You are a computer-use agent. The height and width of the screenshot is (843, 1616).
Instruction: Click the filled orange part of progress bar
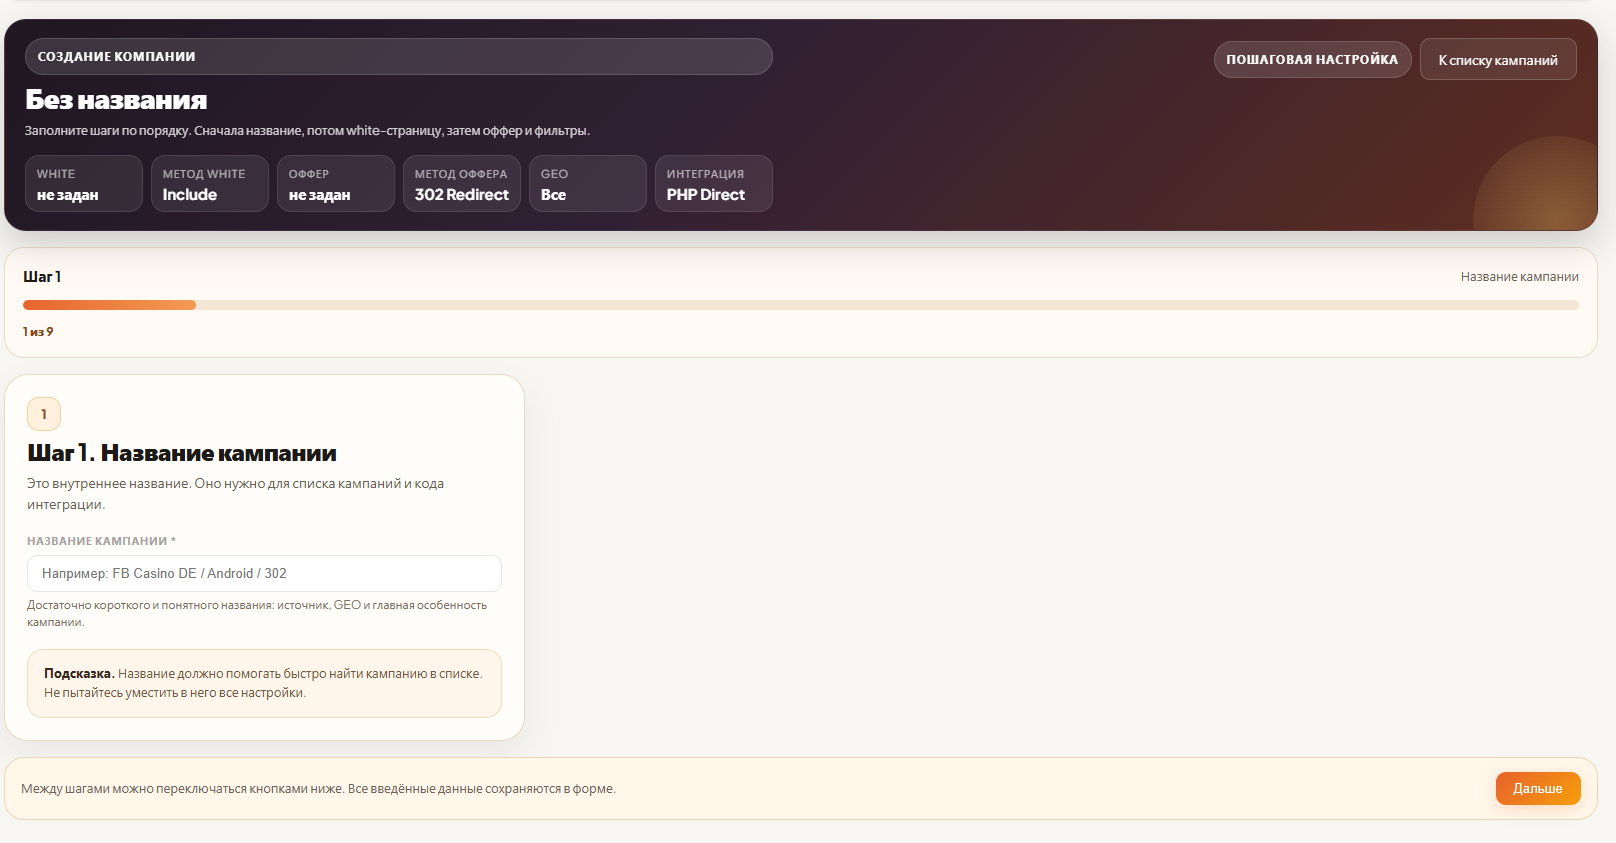click(109, 305)
